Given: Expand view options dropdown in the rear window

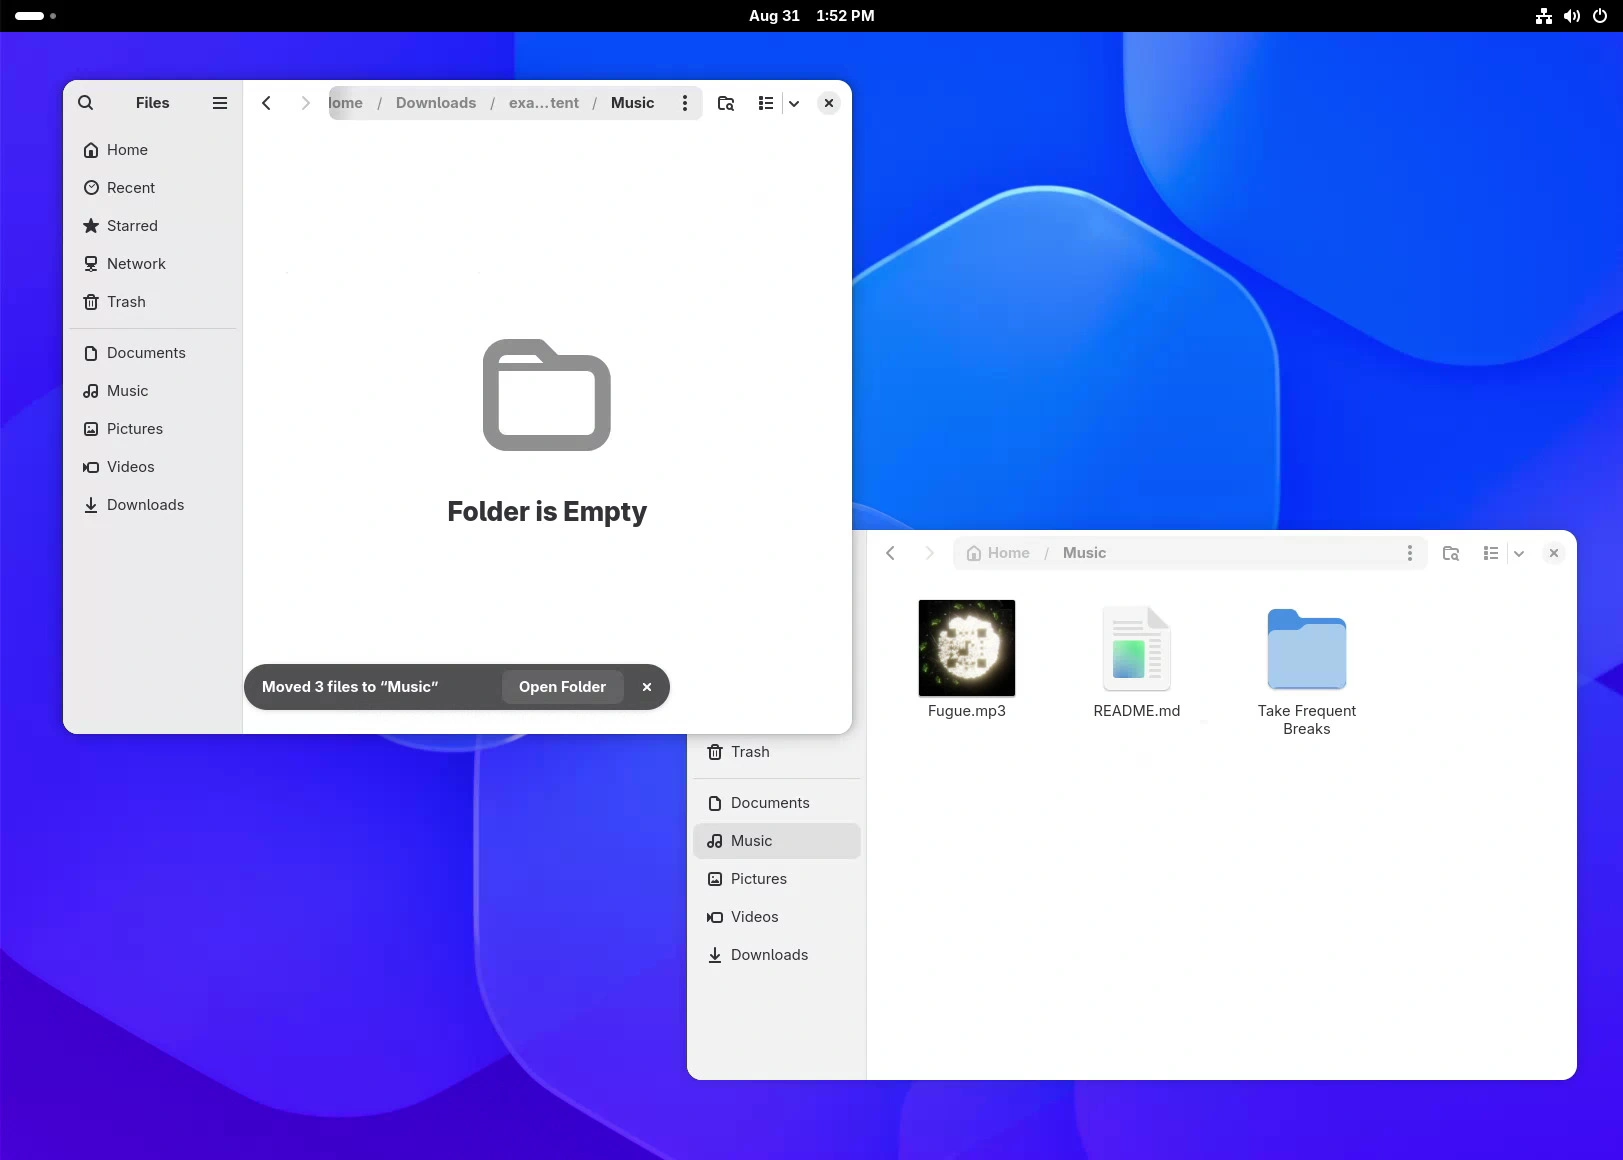Looking at the screenshot, I should point(1519,553).
